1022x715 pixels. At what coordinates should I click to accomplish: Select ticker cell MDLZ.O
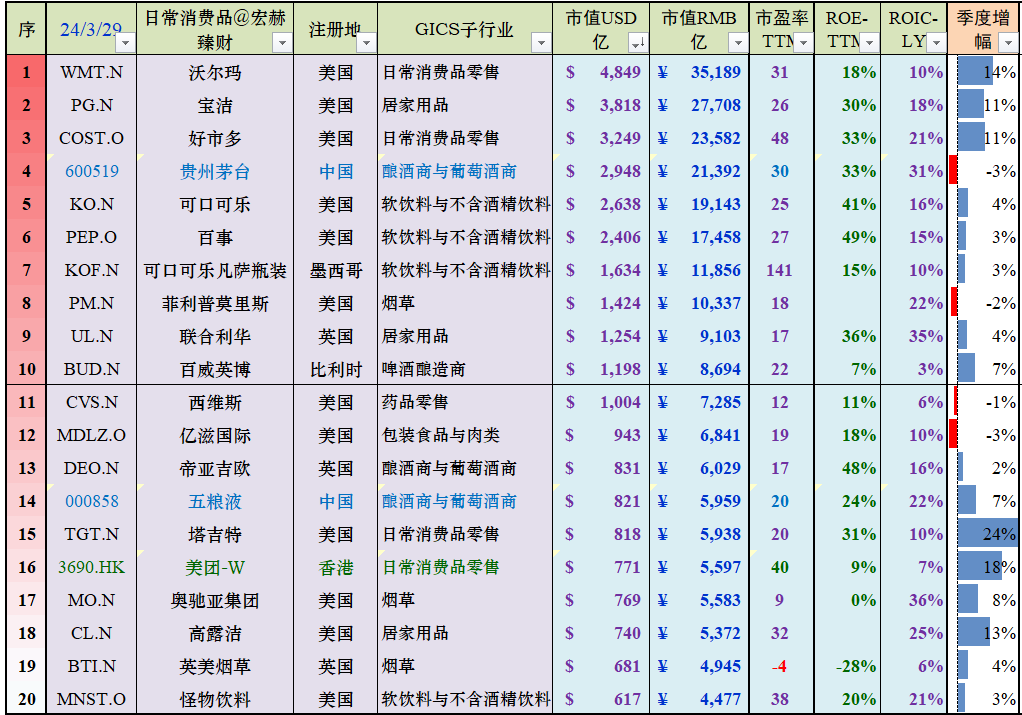point(91,435)
